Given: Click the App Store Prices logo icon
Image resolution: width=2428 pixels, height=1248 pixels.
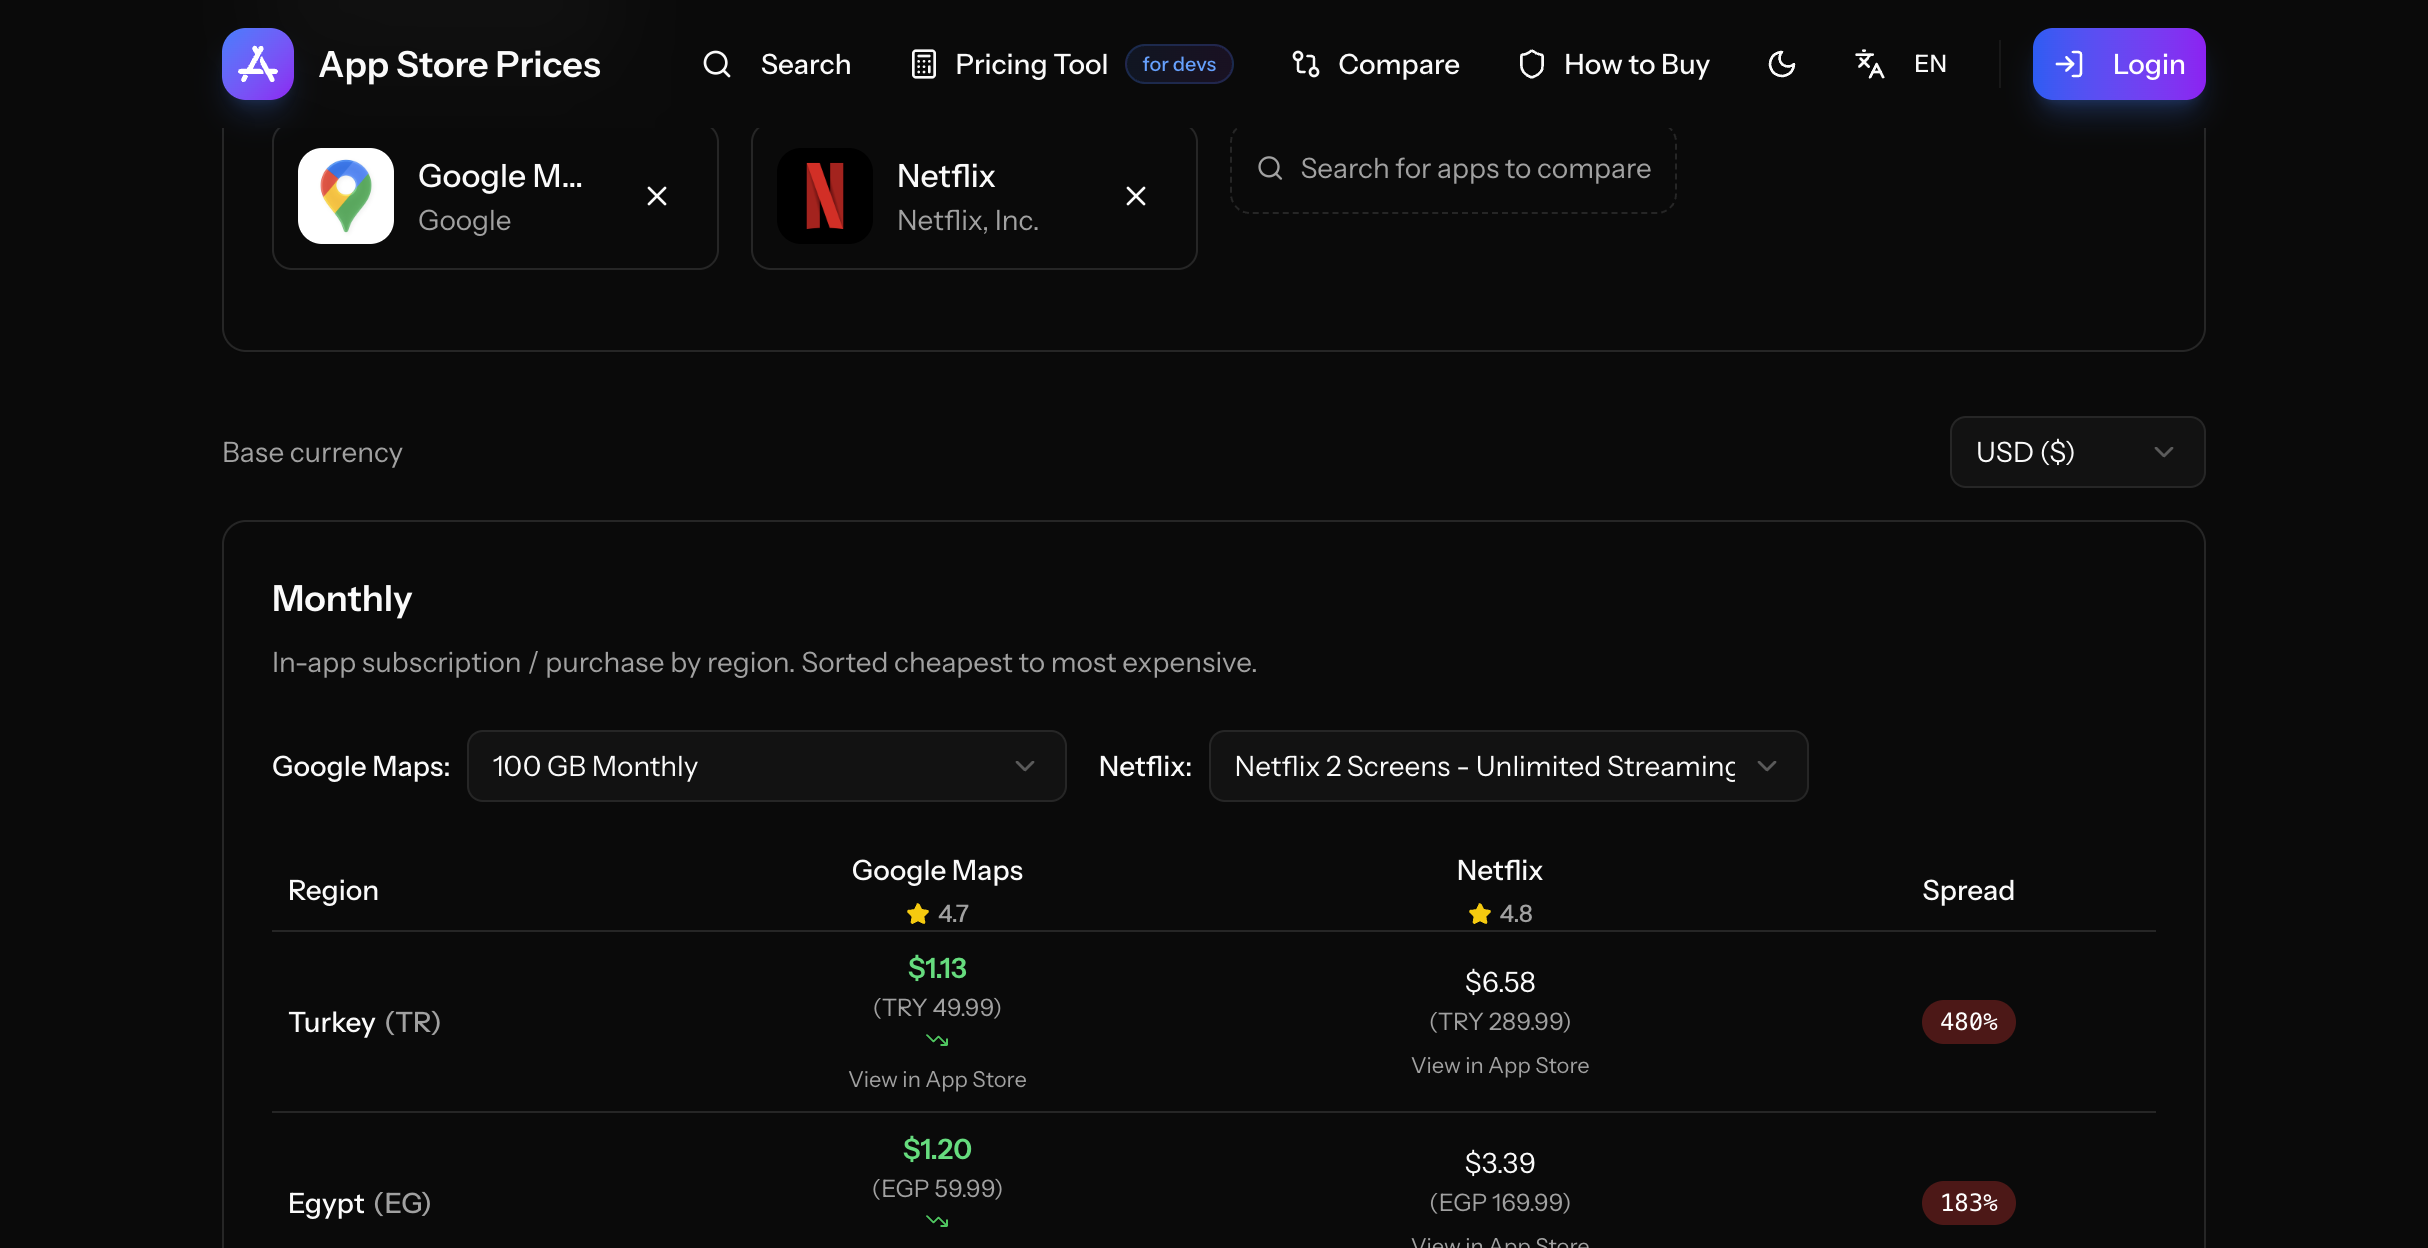Looking at the screenshot, I should [258, 64].
